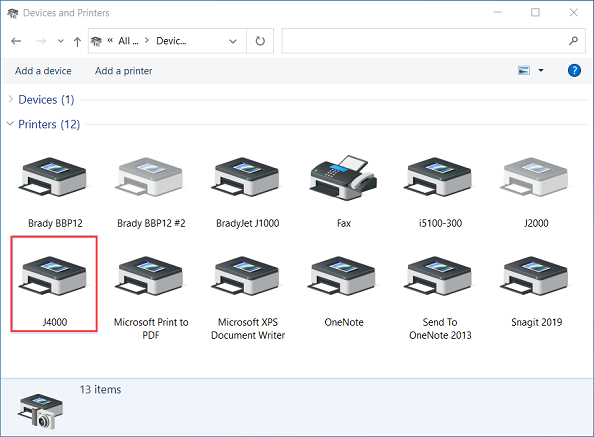Viewport: 594px width, 437px height.
Task: Close the Devices and Printers window
Action: point(574,12)
